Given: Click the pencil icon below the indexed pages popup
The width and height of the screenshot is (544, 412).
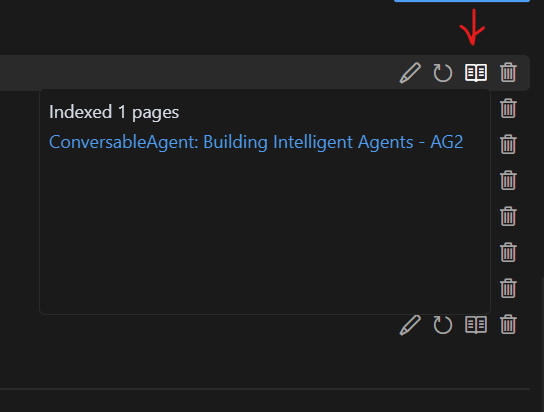Looking at the screenshot, I should tap(410, 325).
